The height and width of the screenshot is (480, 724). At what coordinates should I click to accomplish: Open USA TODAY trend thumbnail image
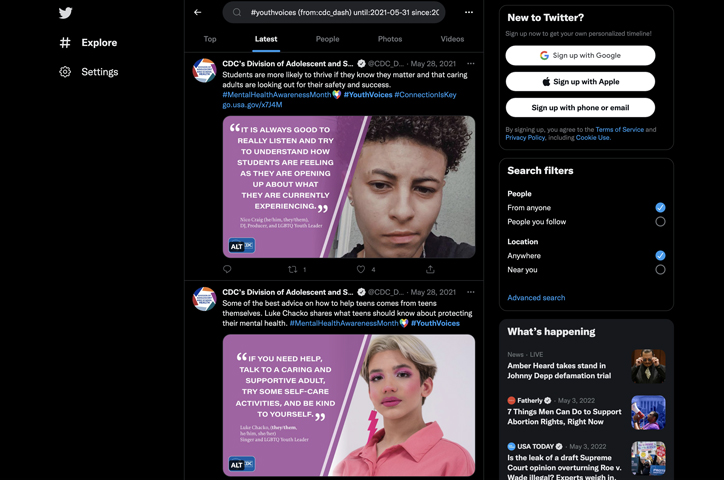click(x=648, y=458)
